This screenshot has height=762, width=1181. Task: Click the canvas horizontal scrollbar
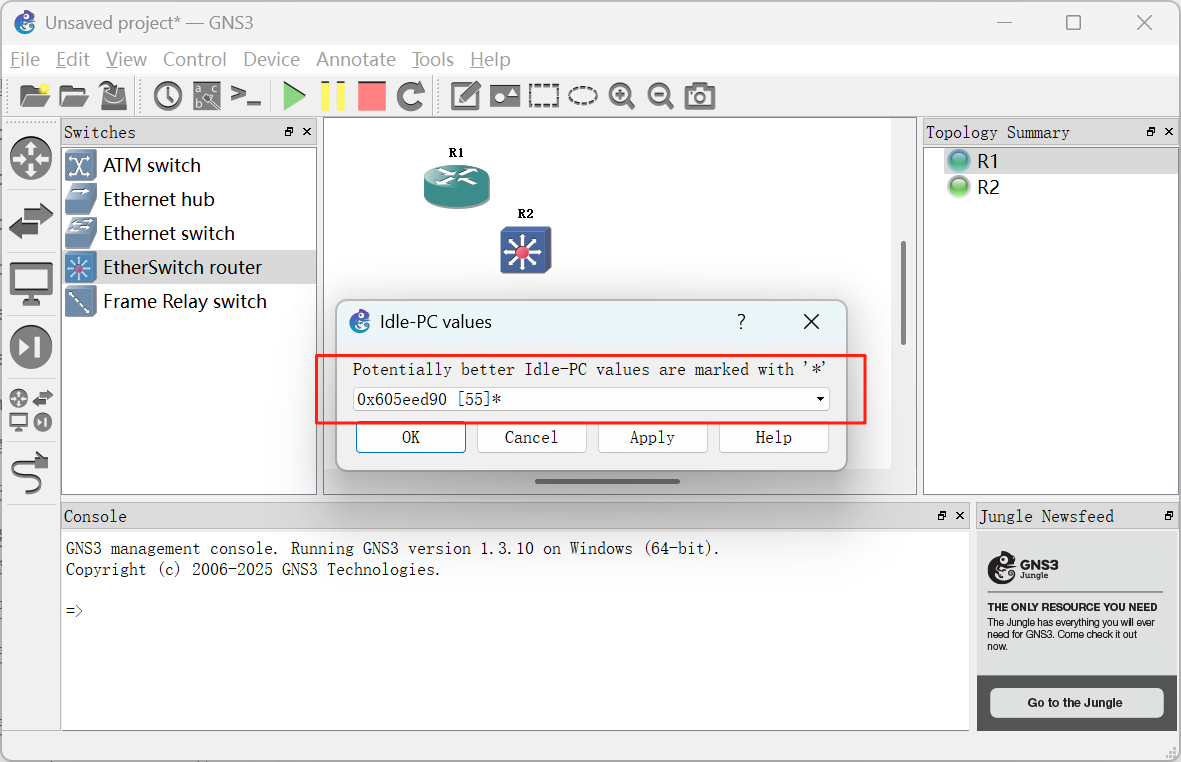pos(607,481)
